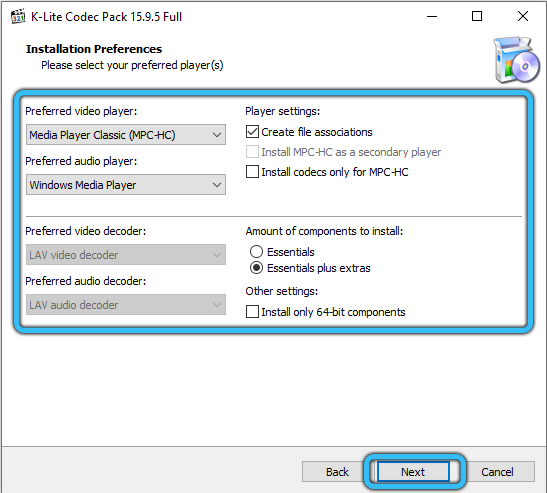Click the installer software box disc icon
Viewport: 547px width, 493px height.
click(x=516, y=60)
